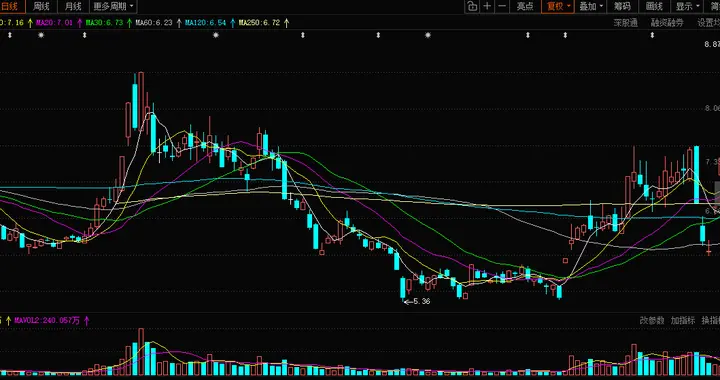The width and height of the screenshot is (720, 380).
Task: Open 设置均线 moving average settings
Action: (x=709, y=23)
